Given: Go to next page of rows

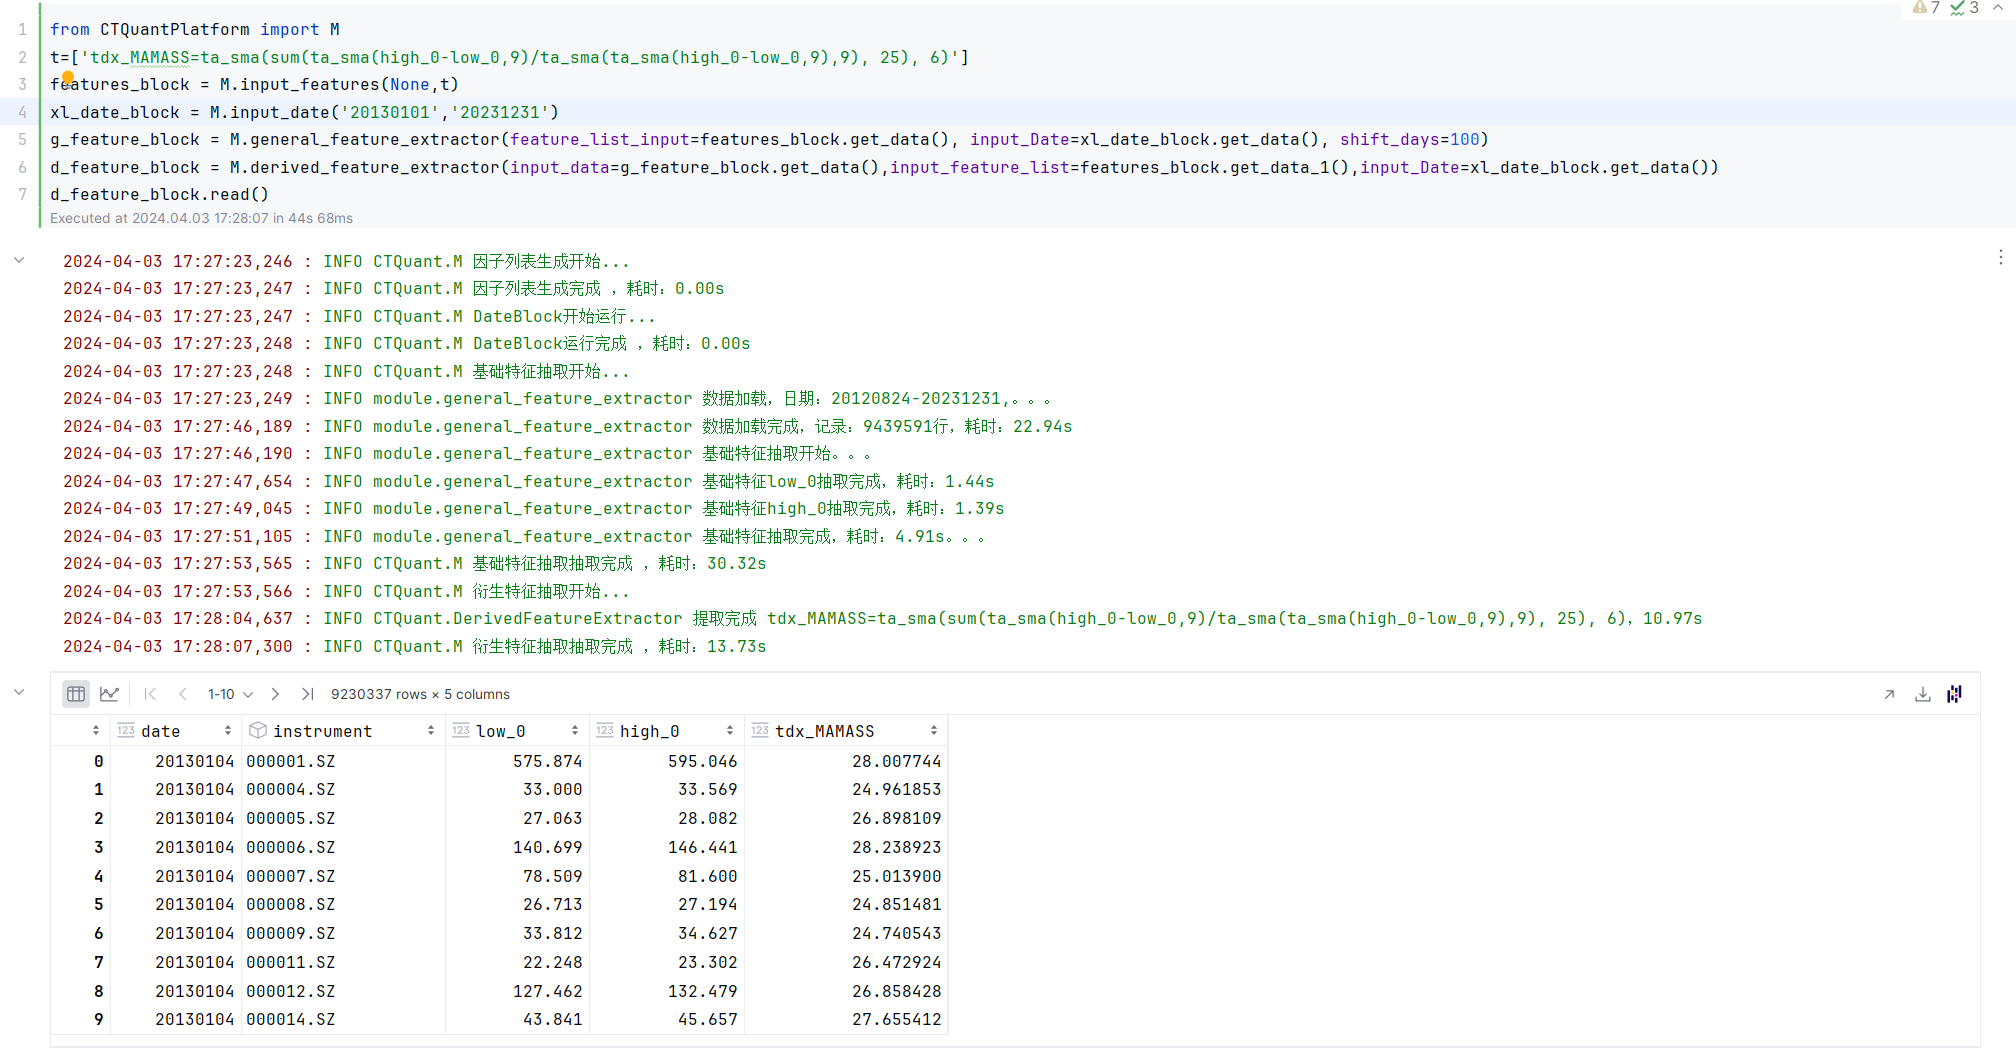Looking at the screenshot, I should 275,694.
